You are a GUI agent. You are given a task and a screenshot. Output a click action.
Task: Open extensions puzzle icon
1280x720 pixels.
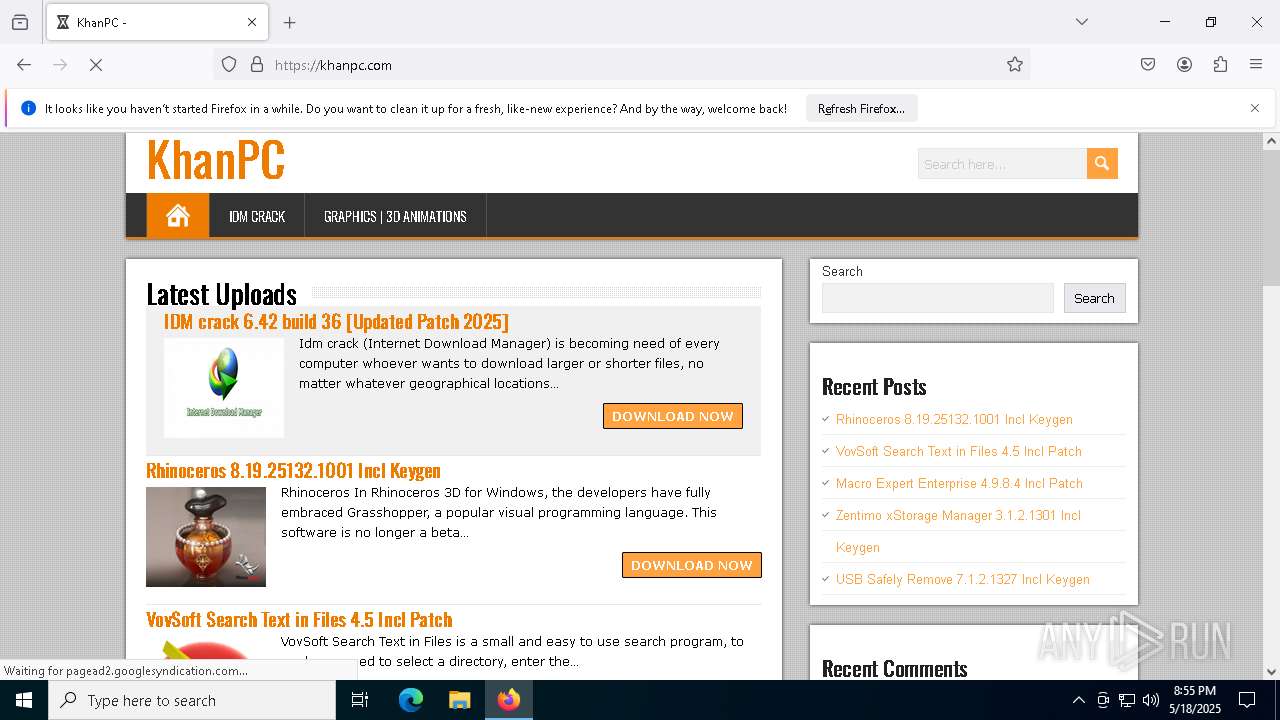(x=1220, y=65)
